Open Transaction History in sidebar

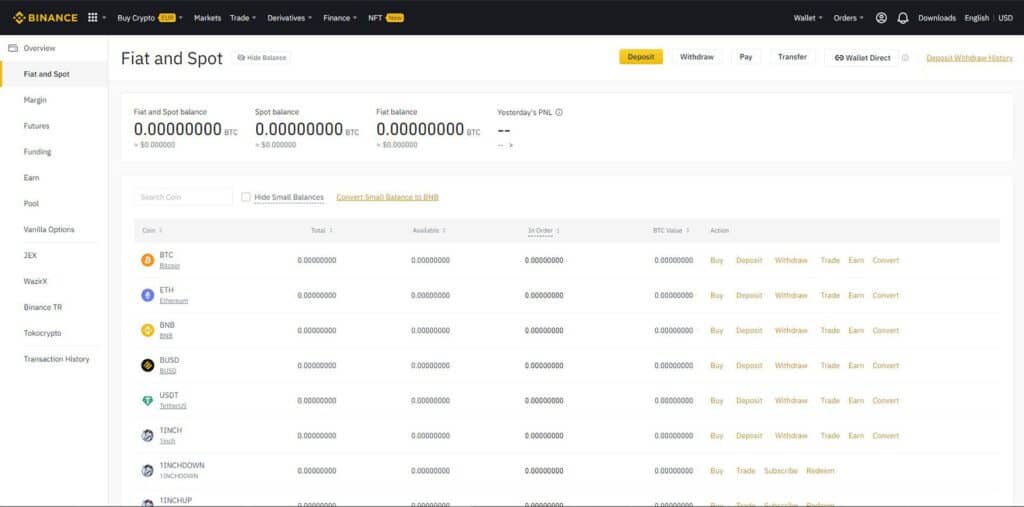pos(54,359)
